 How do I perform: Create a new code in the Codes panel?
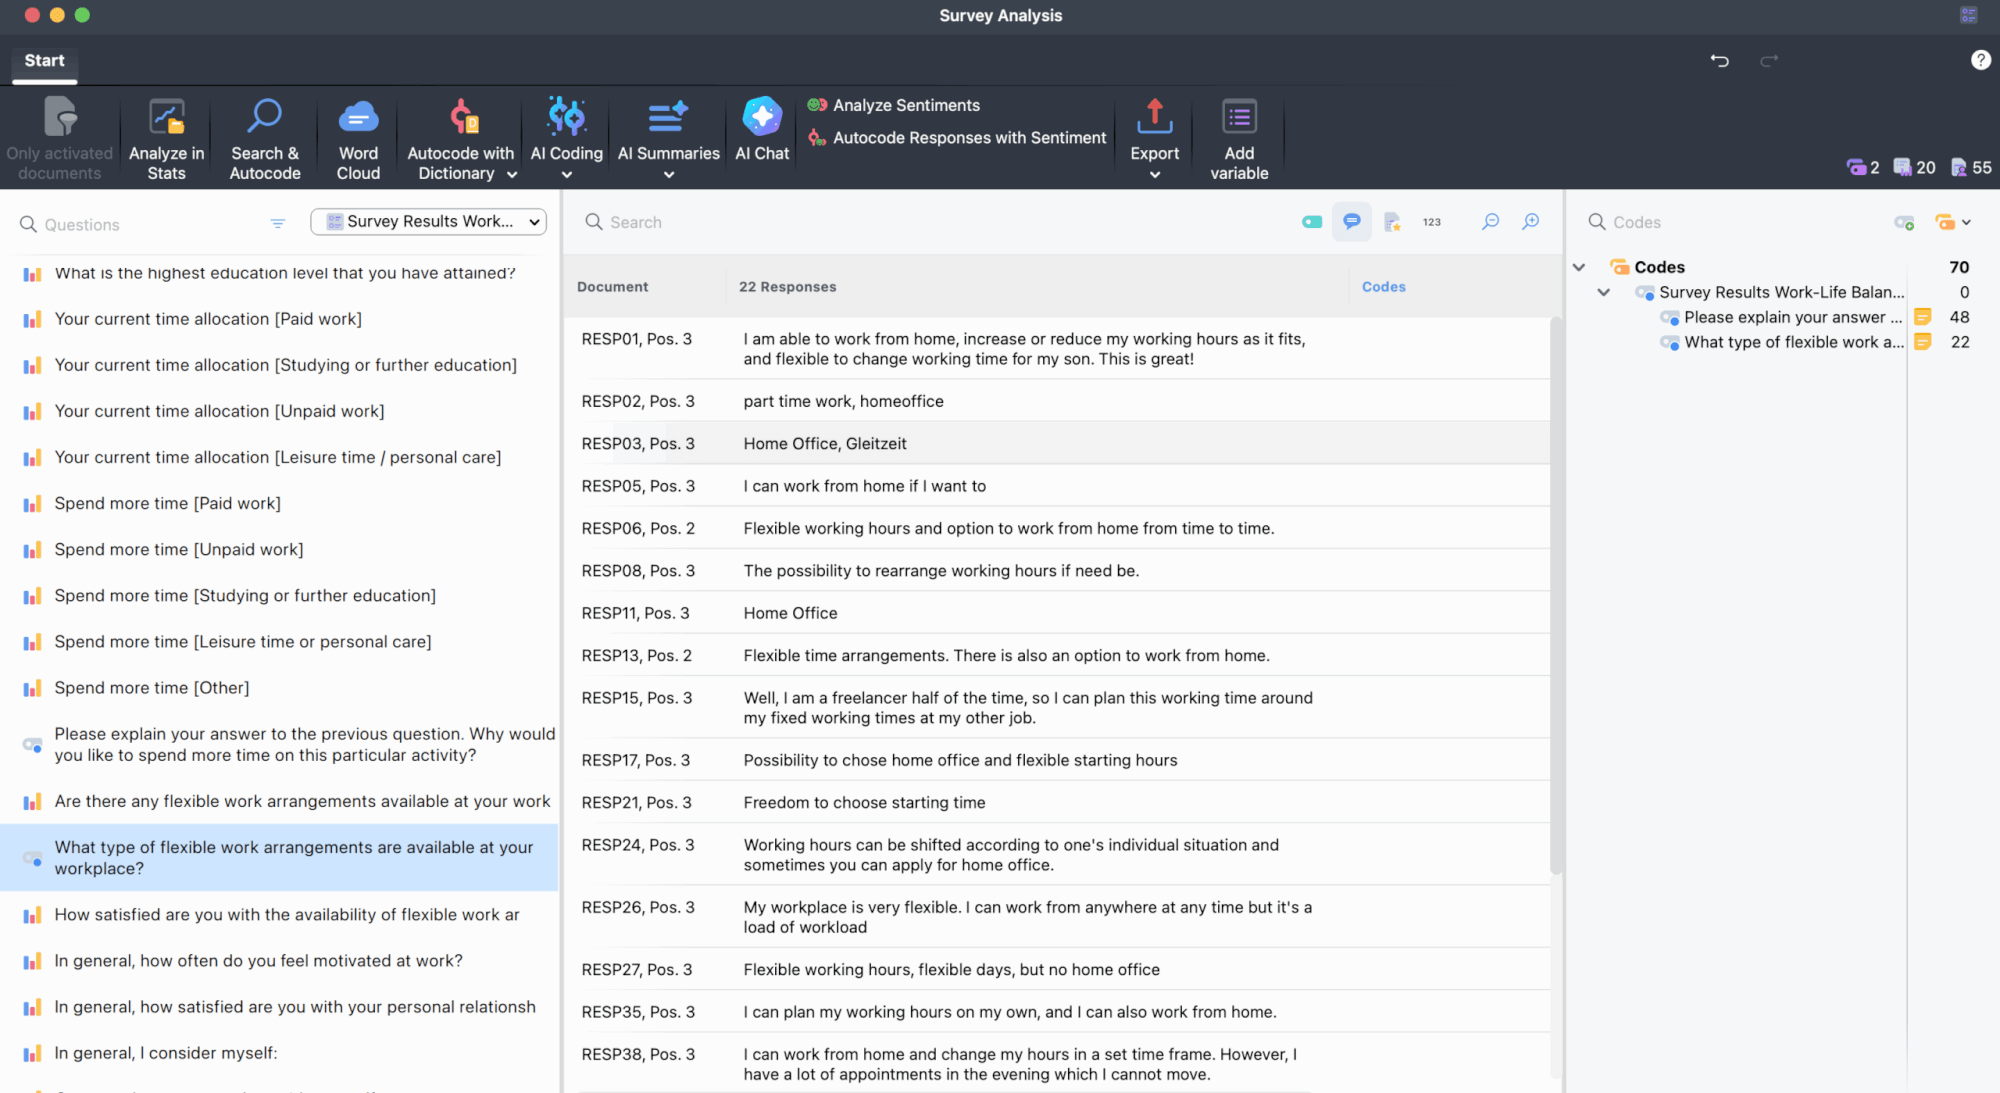click(x=1904, y=221)
